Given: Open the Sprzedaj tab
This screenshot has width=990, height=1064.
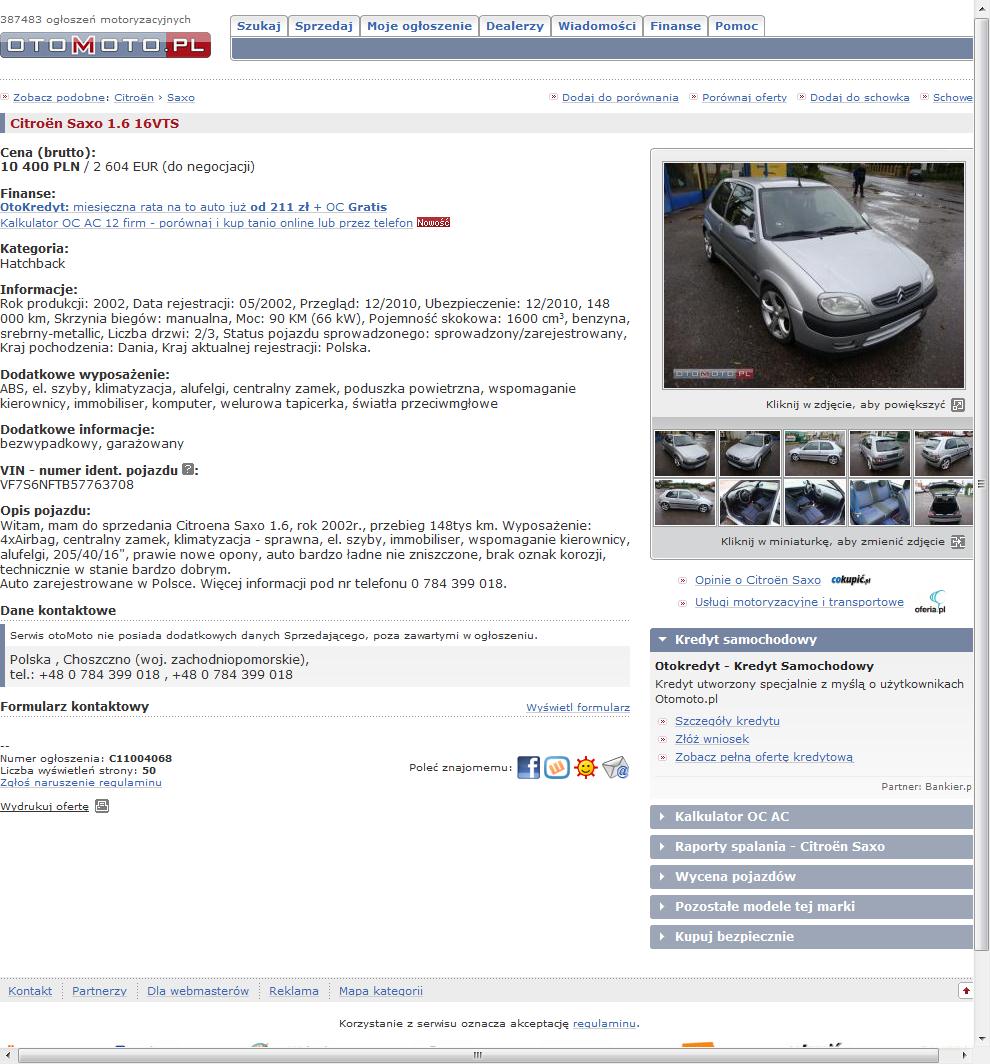Looking at the screenshot, I should coord(324,26).
